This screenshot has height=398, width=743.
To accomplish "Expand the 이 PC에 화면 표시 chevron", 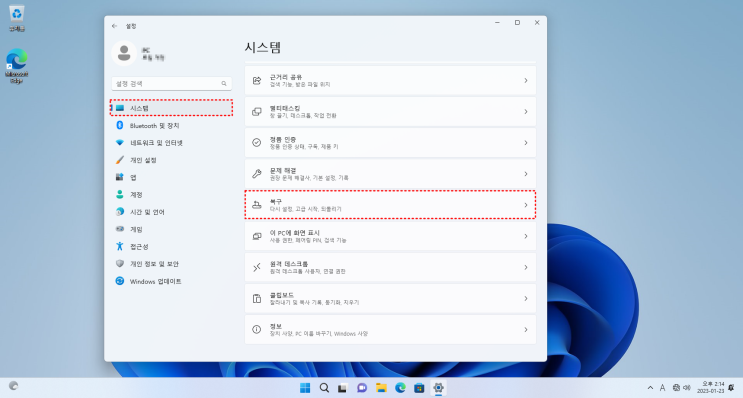I will [526, 236].
